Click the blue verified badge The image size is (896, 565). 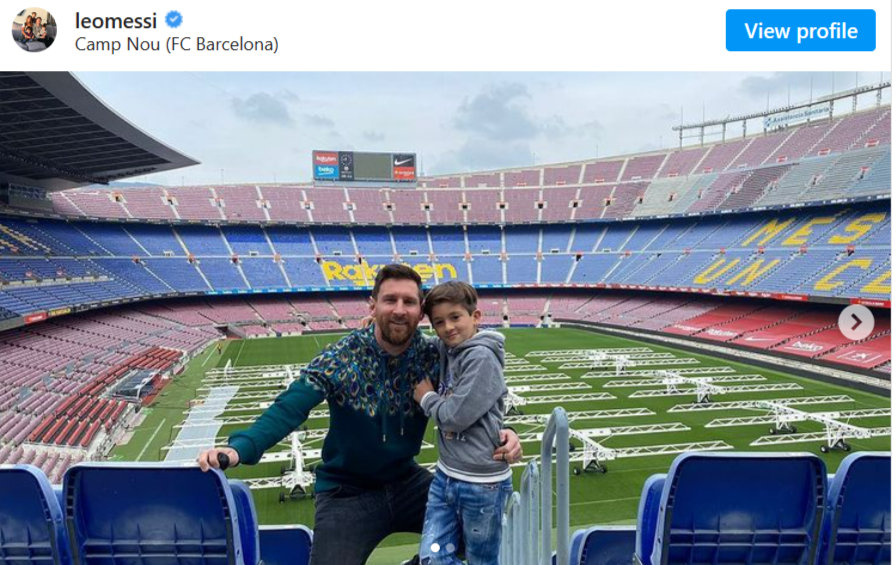point(174,20)
